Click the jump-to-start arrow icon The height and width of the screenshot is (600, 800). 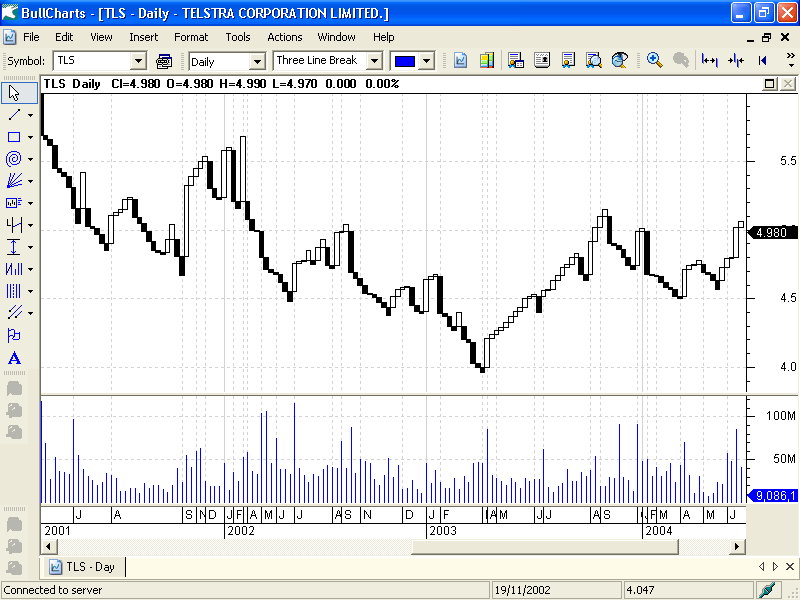762,60
